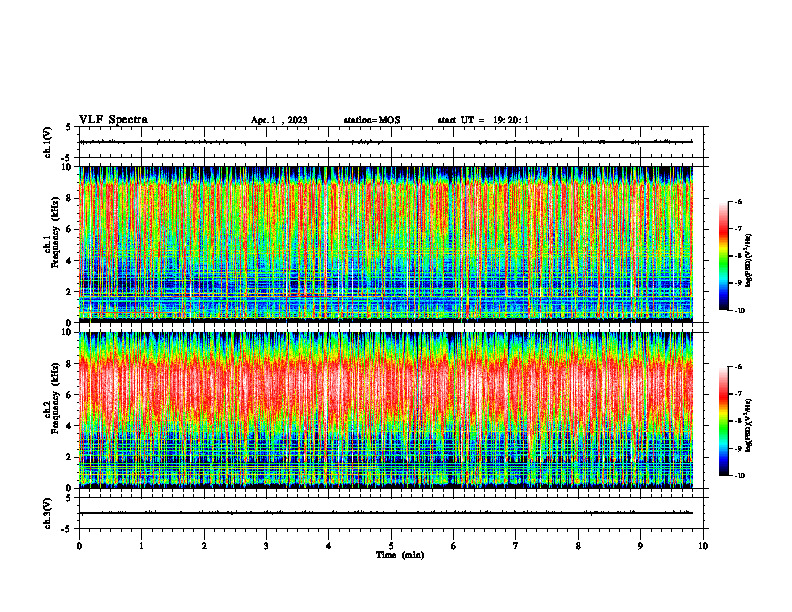Click the ch.2 color bar log(PSD) label
This screenshot has height=612, width=792.
point(749,425)
